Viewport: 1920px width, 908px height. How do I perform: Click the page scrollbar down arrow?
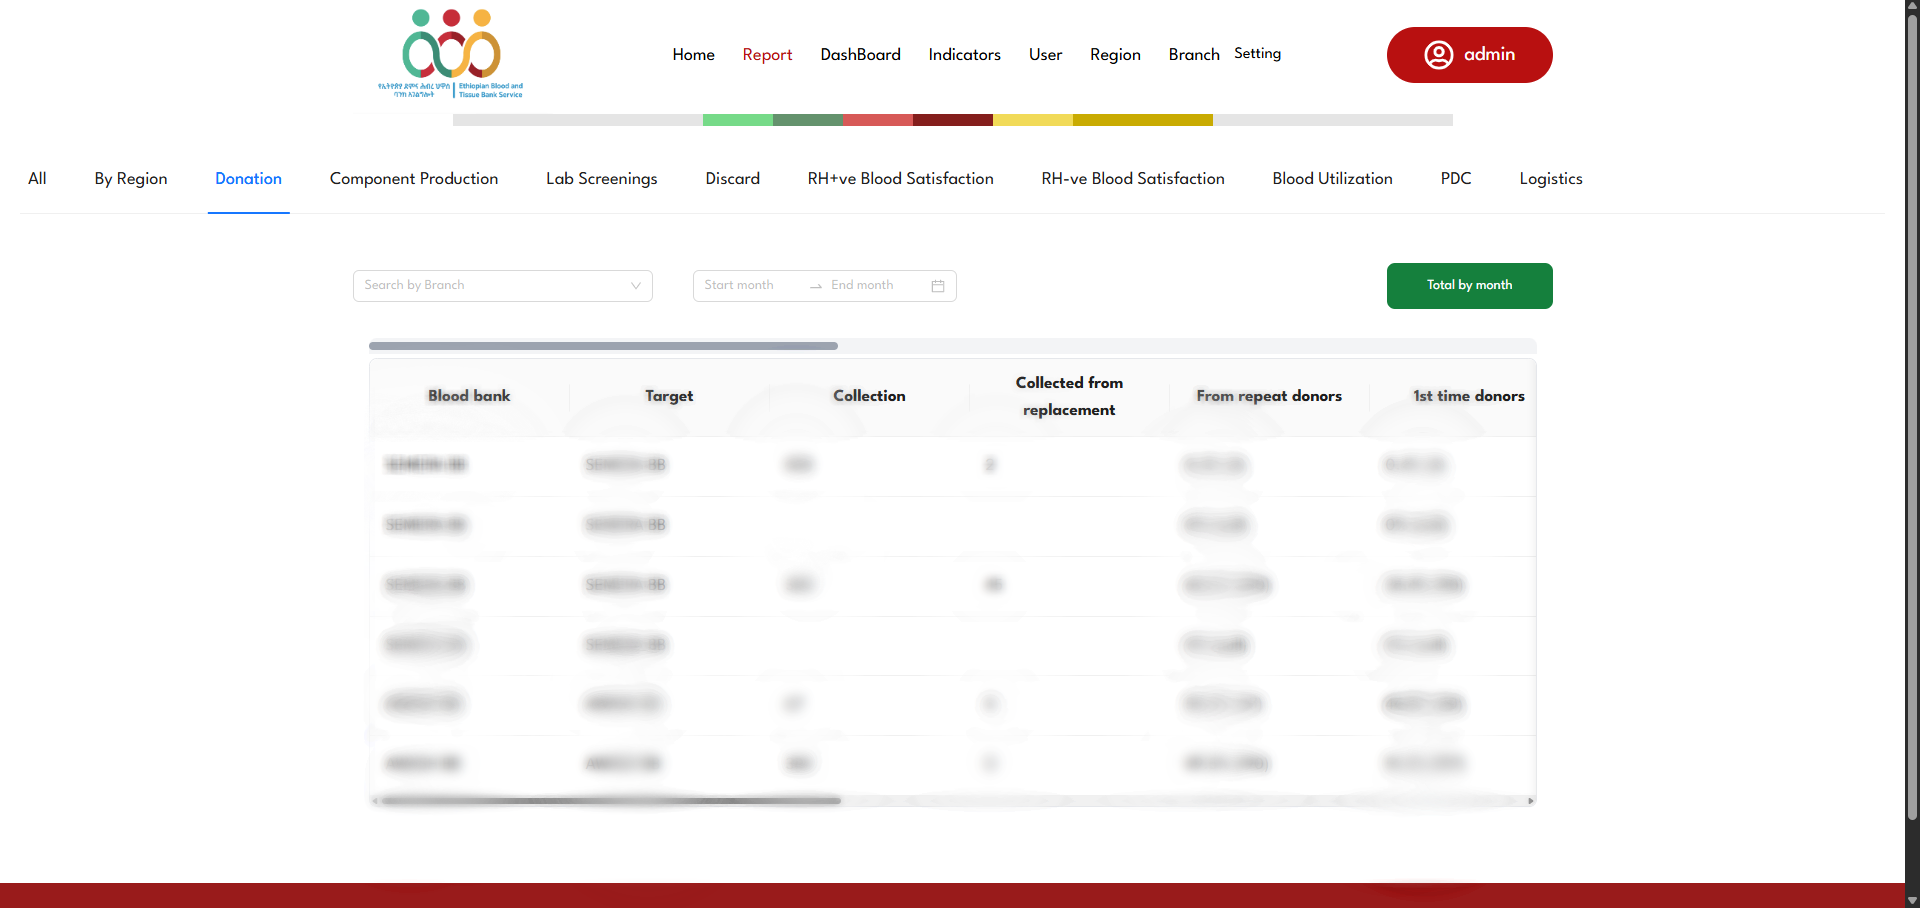[x=1912, y=900]
